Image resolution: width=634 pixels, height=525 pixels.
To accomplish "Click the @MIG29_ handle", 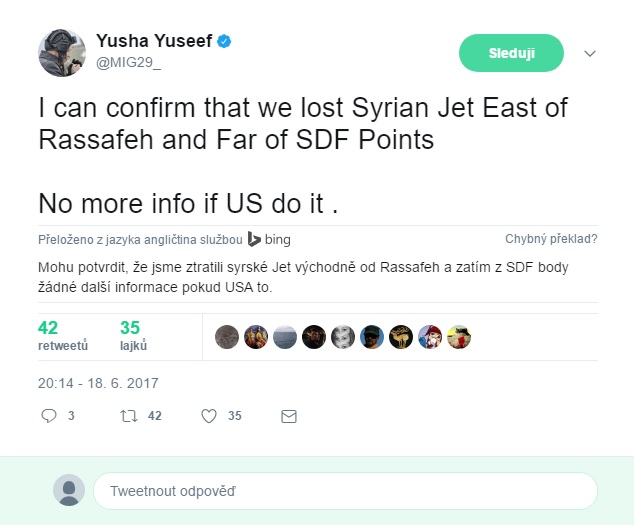I will 127,62.
